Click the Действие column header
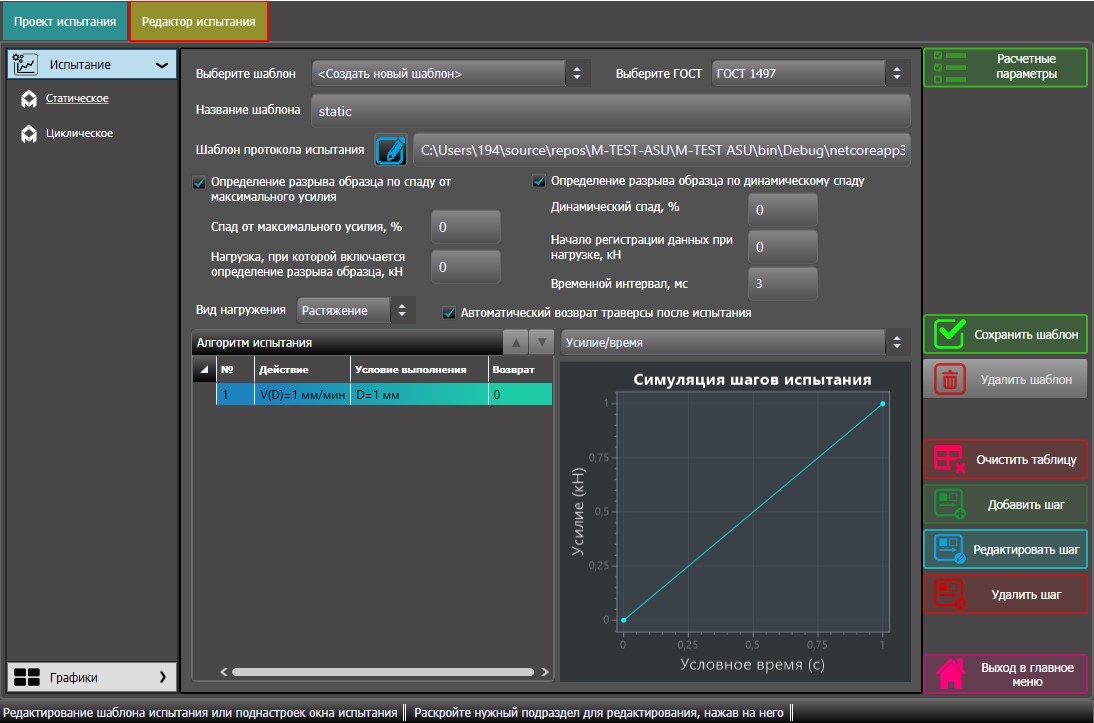1094x723 pixels. click(x=302, y=370)
